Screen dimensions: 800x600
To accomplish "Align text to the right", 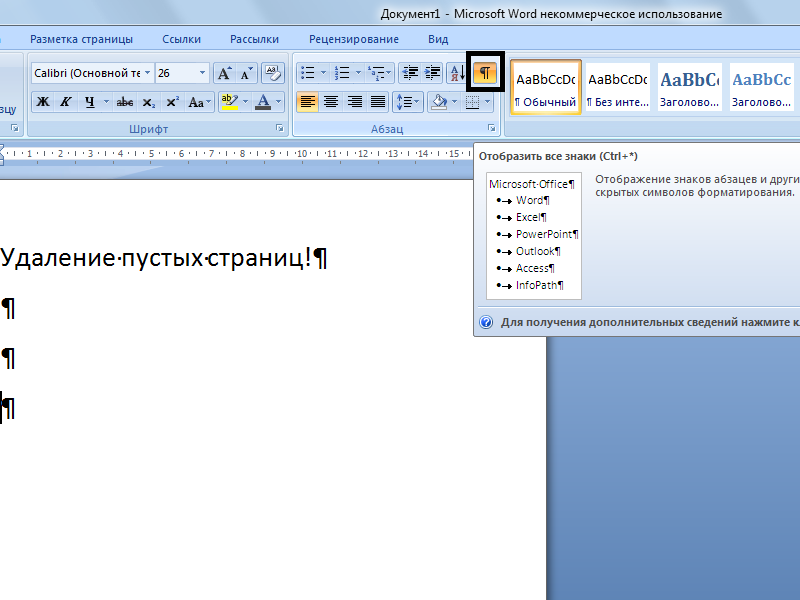I will [x=355, y=102].
